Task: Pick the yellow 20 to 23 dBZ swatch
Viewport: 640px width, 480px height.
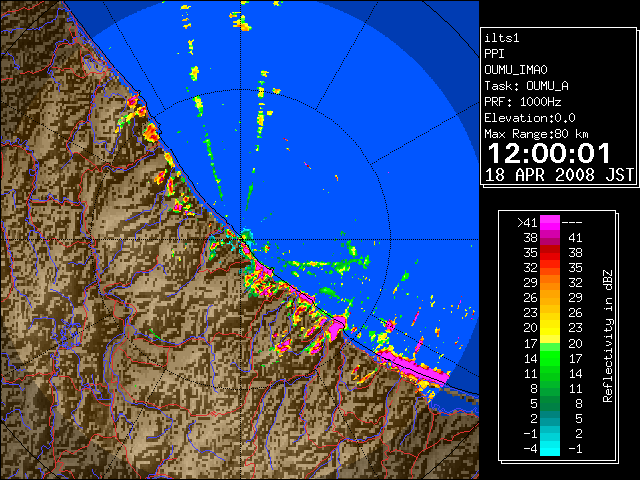Action: 550,328
